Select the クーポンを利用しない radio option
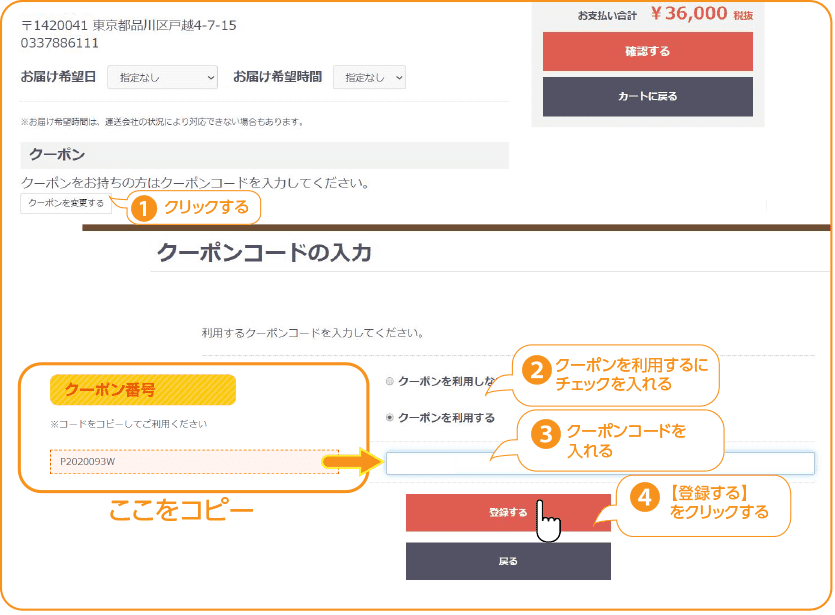This screenshot has width=835, height=615. (390, 381)
